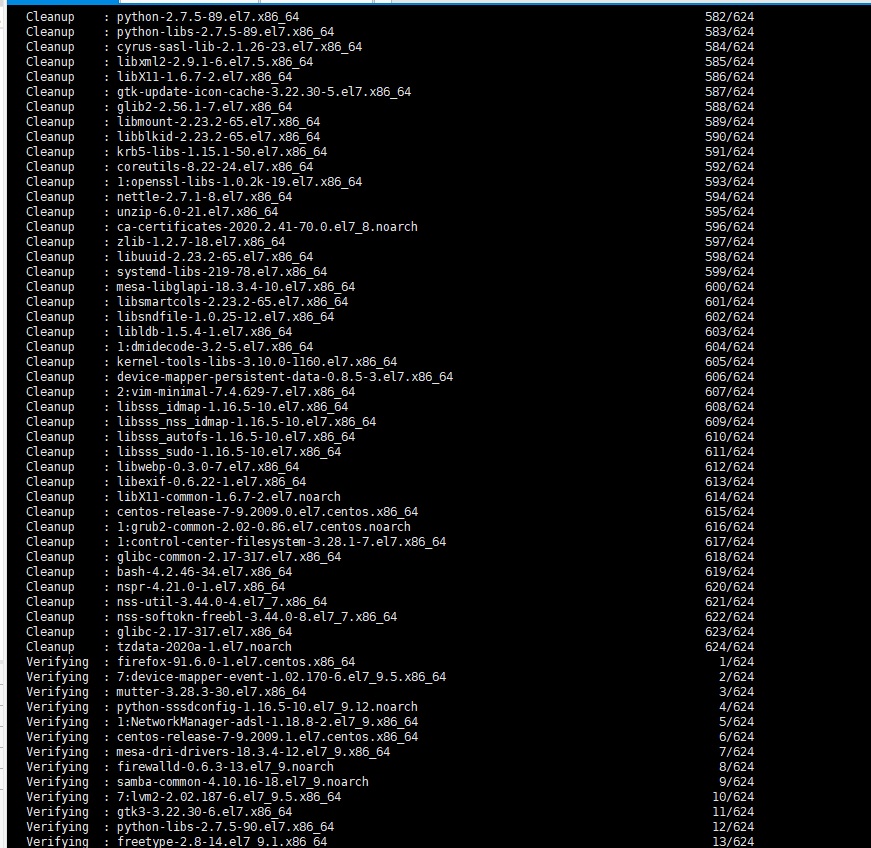This screenshot has height=848, width=871.
Task: Click libsss_sudo-1.16.5-10.el7.x86_64 package
Action: click(229, 452)
